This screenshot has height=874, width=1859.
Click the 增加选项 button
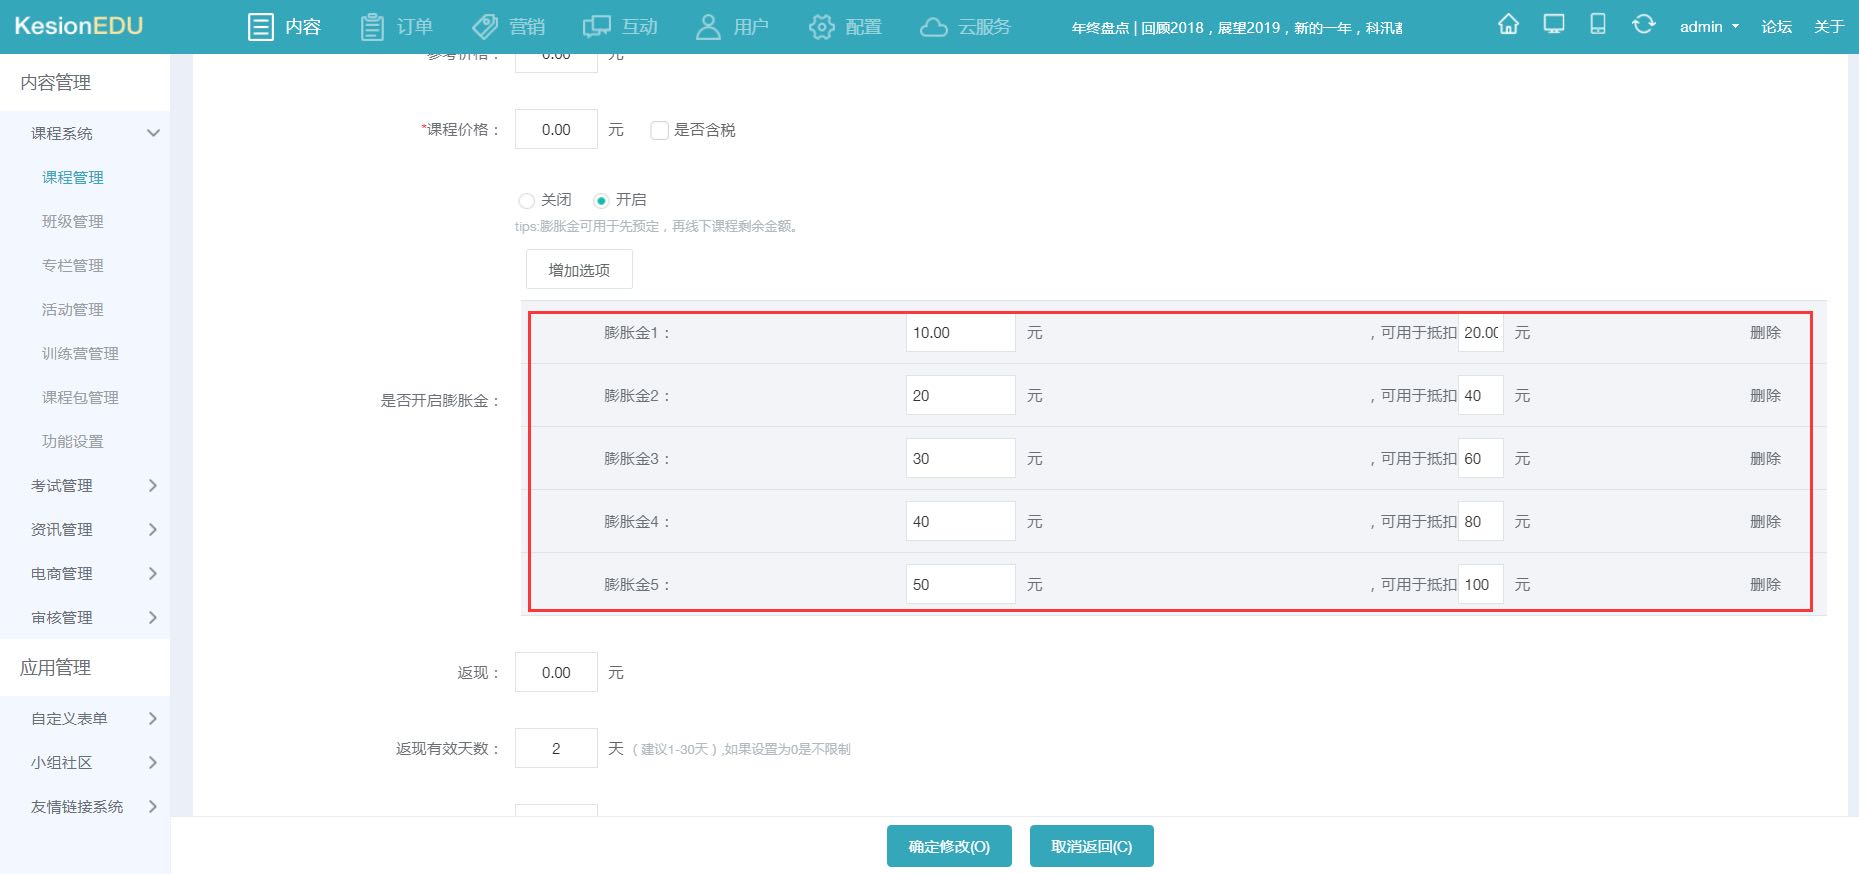pos(579,269)
